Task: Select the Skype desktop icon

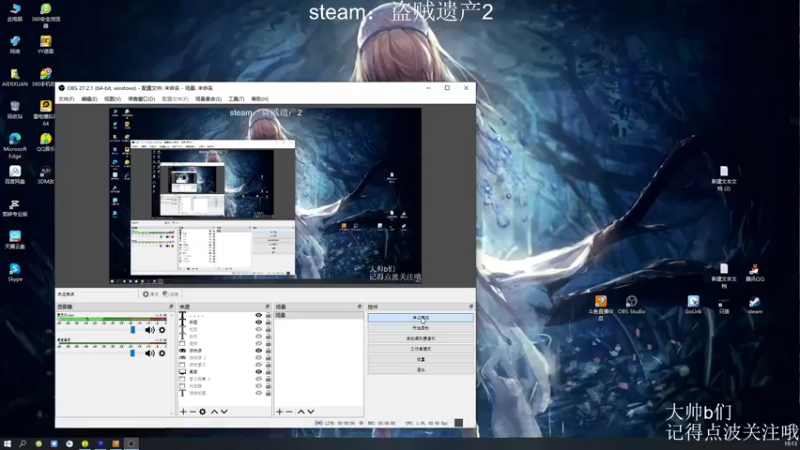Action: click(x=15, y=272)
